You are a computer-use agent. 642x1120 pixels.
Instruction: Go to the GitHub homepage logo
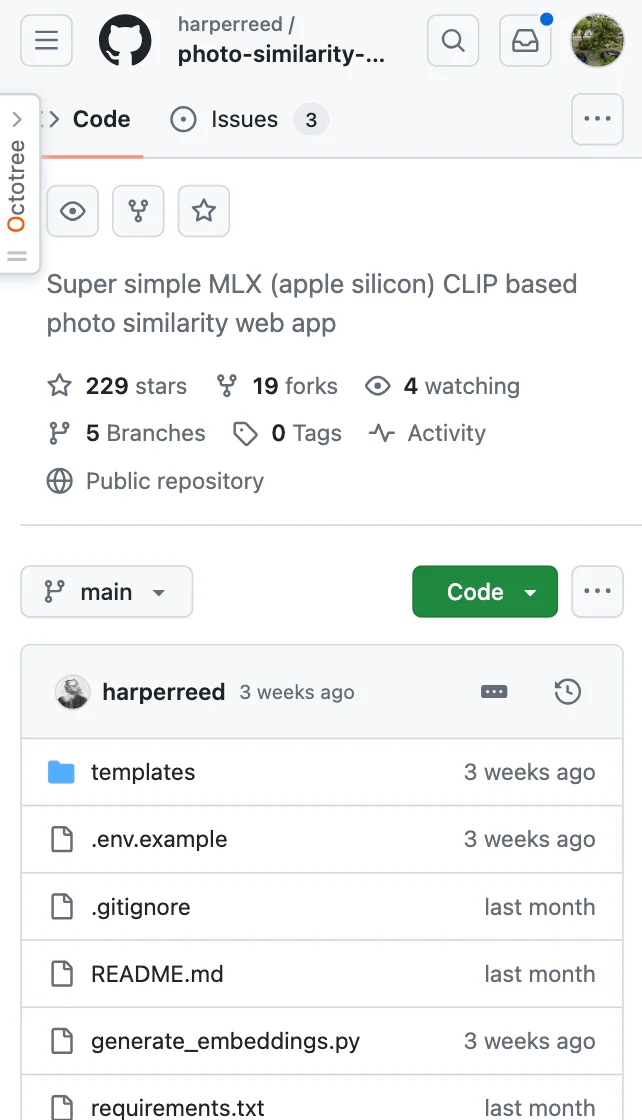pyautogui.click(x=125, y=40)
